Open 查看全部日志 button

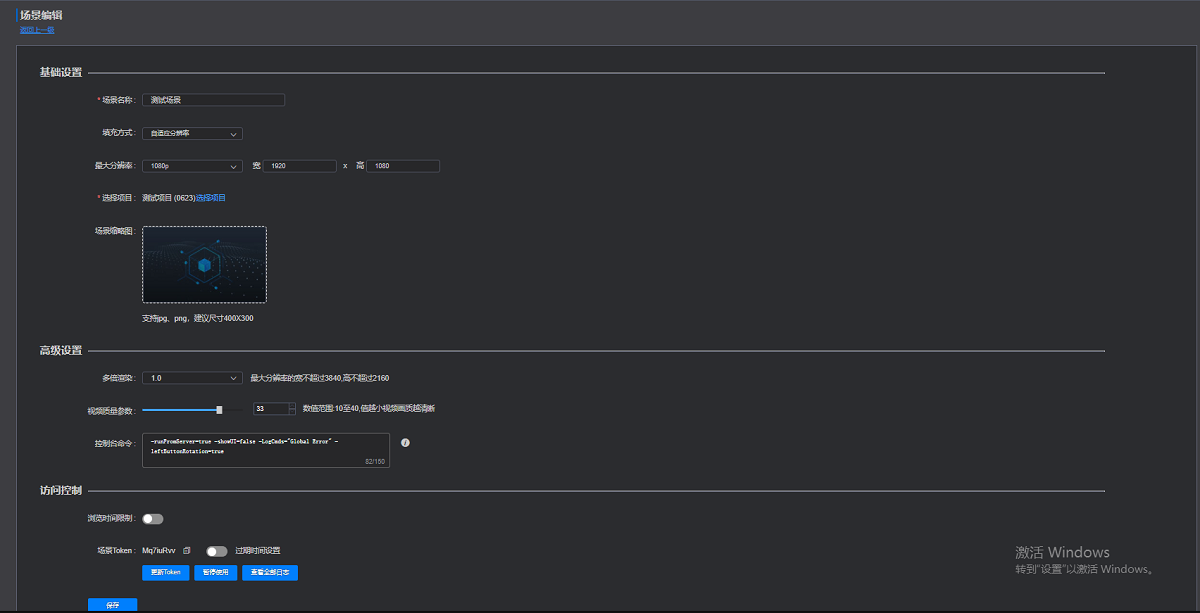click(x=270, y=573)
